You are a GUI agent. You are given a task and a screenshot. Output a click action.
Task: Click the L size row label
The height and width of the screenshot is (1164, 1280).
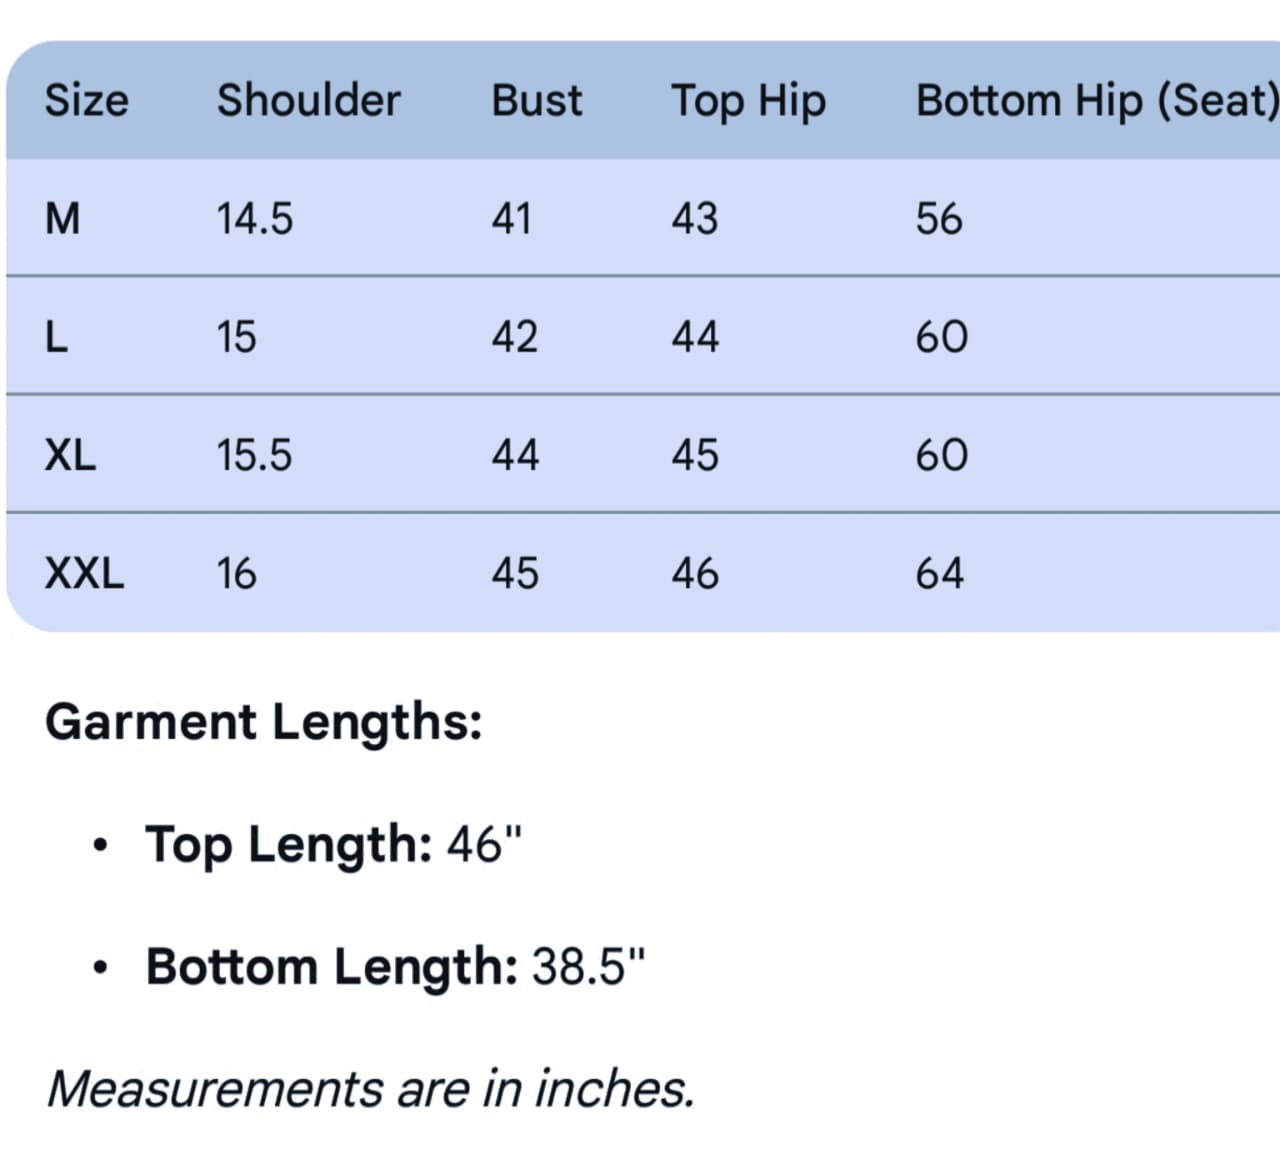[56, 337]
